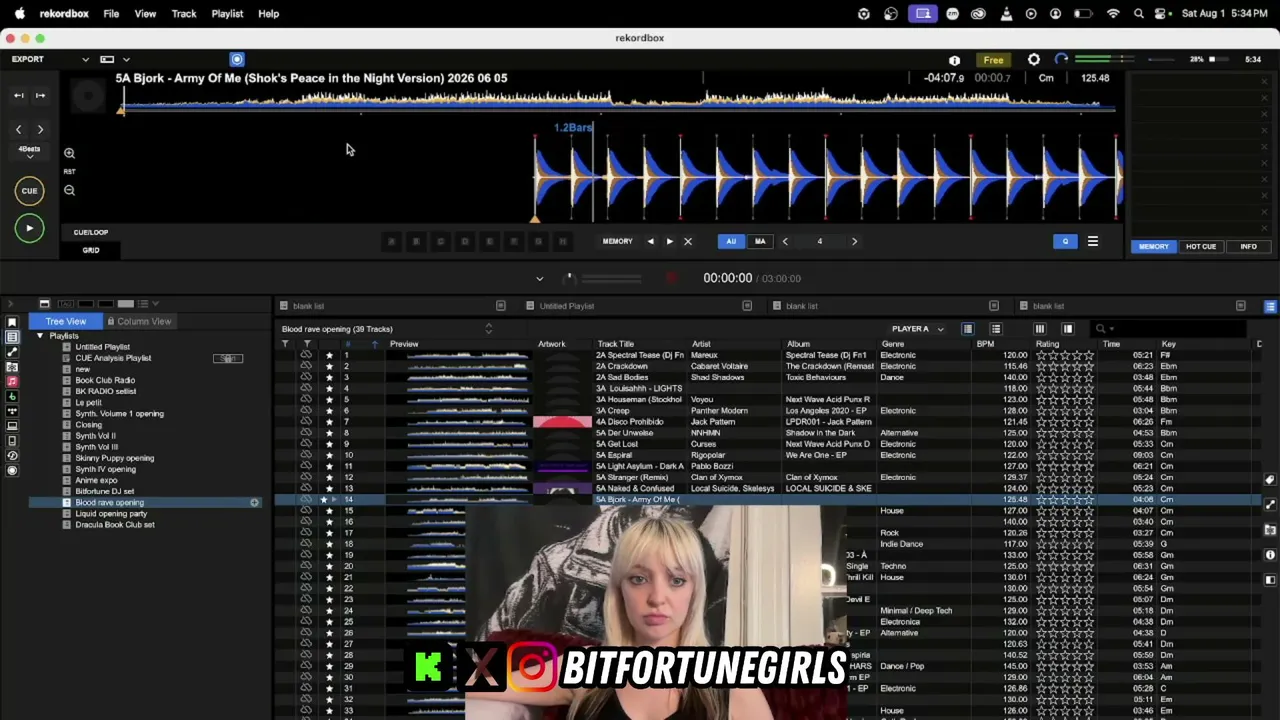Click the blue record icon in top bar

point(237,60)
